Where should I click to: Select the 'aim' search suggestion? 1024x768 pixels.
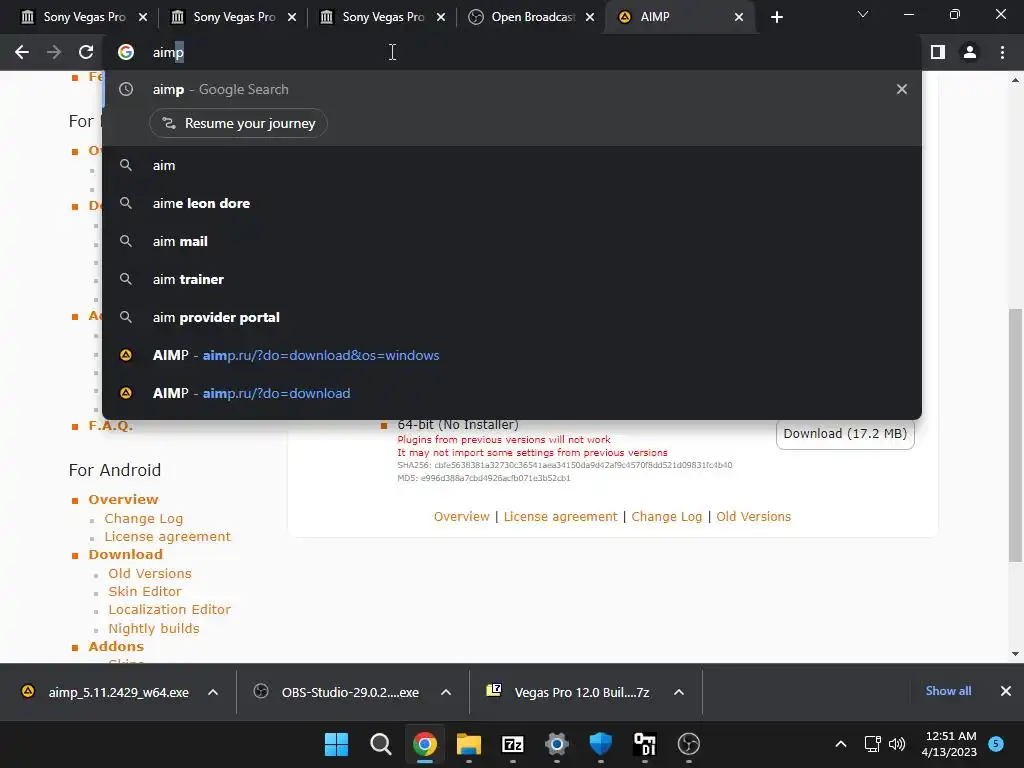click(x=512, y=165)
